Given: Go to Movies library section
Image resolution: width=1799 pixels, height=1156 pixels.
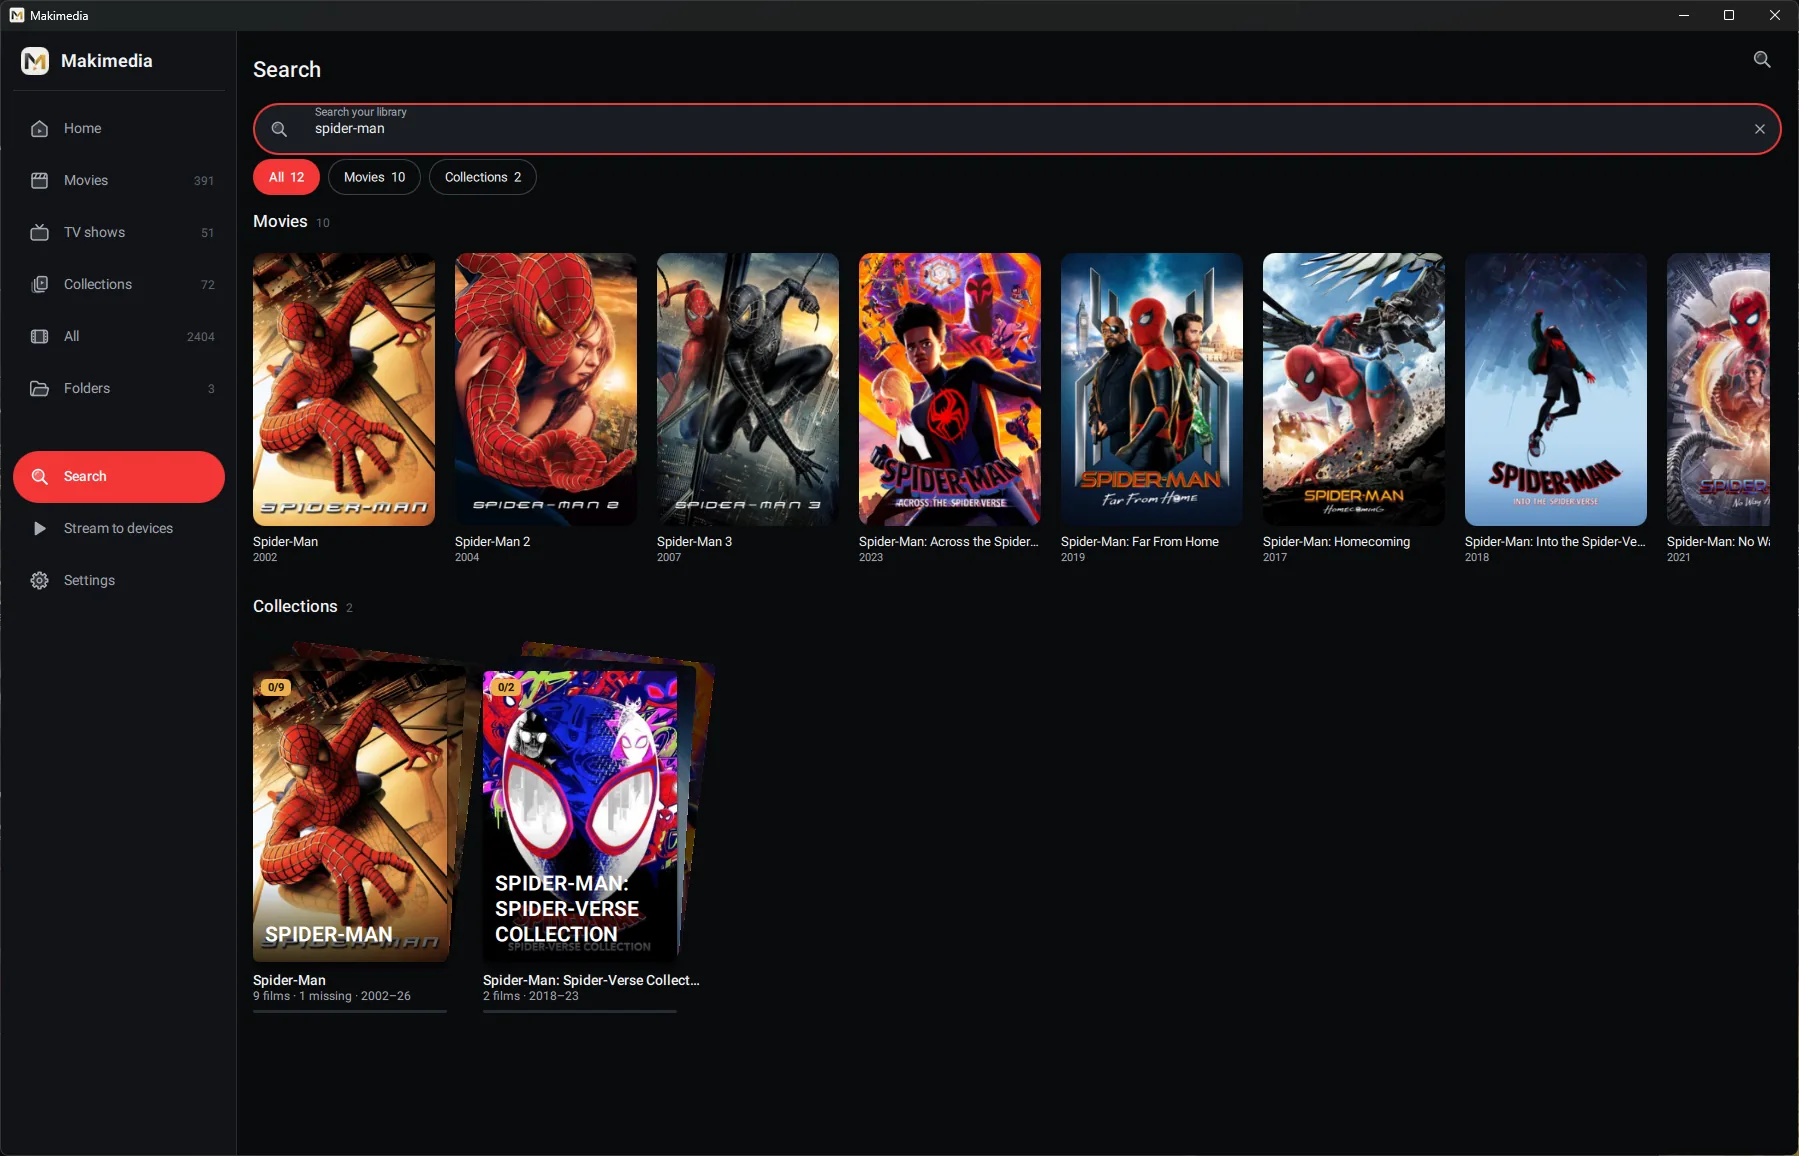Looking at the screenshot, I should pos(119,180).
